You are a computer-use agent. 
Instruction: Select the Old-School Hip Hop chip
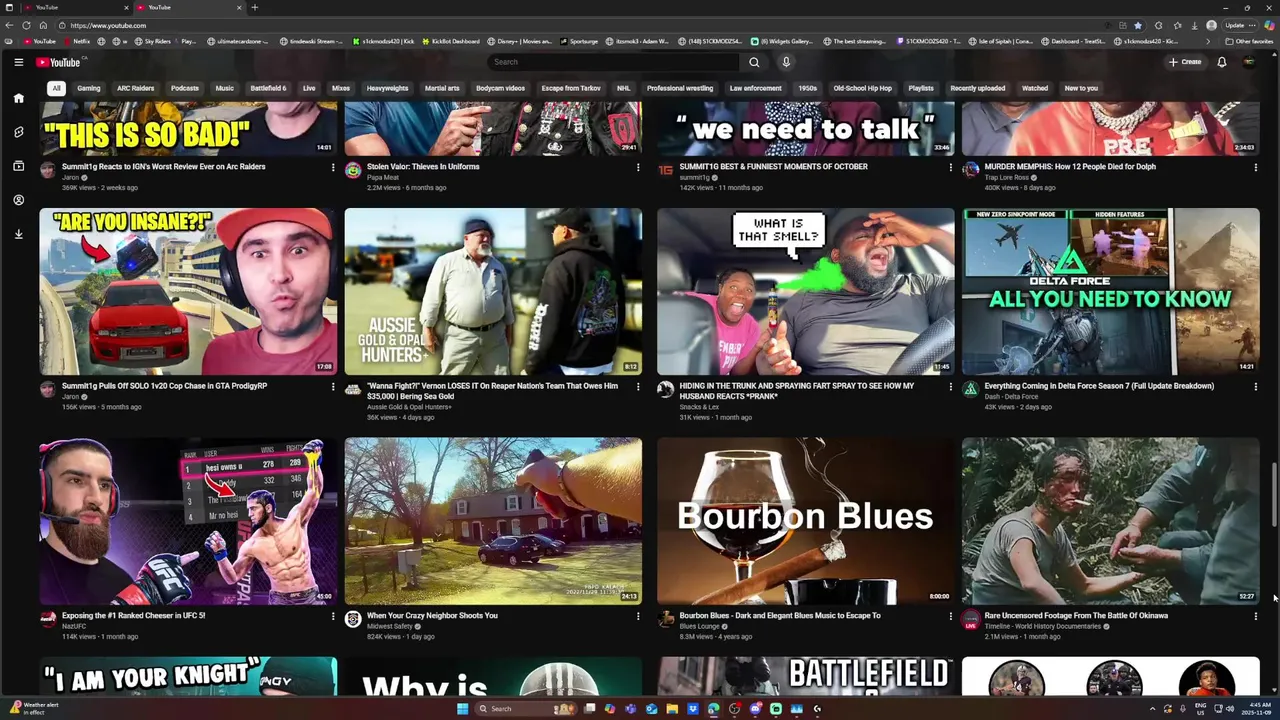click(862, 88)
